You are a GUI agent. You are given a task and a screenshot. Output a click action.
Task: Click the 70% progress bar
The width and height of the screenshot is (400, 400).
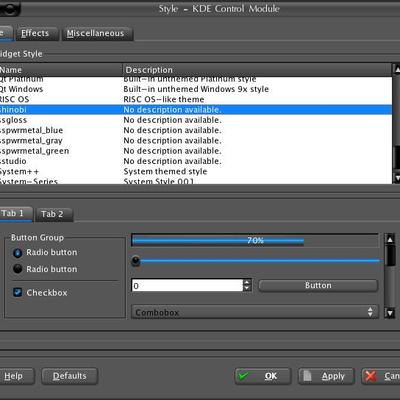255,240
